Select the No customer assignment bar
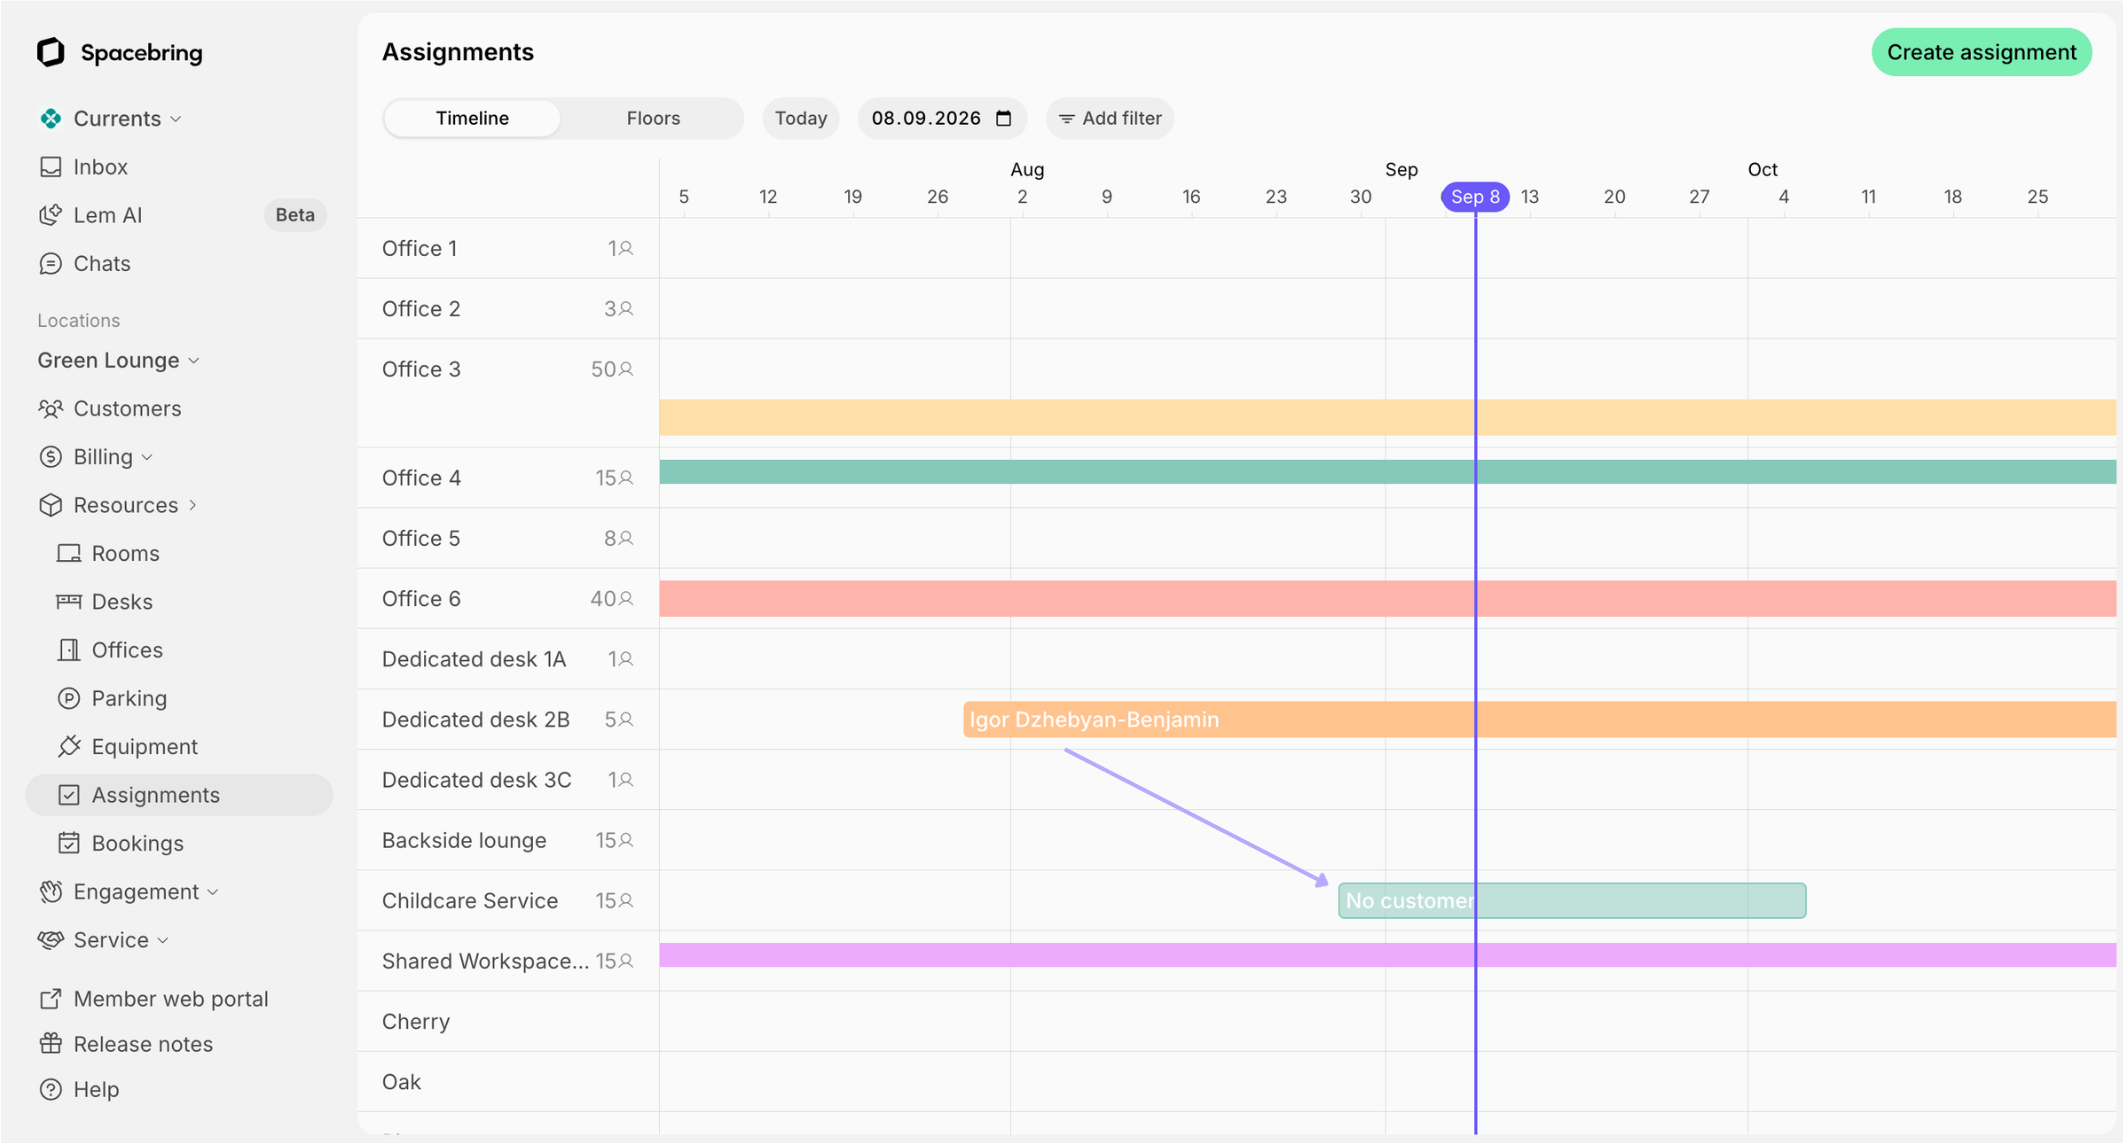 click(x=1572, y=901)
